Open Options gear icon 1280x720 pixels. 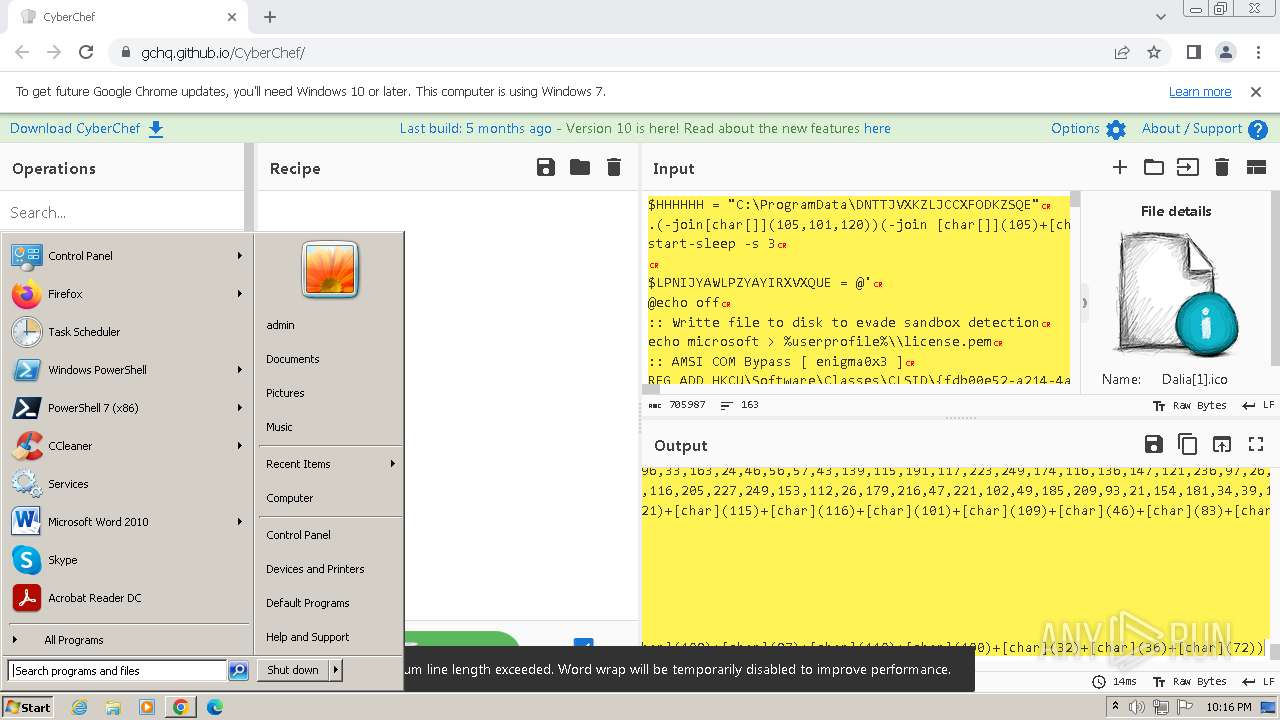coord(1116,129)
